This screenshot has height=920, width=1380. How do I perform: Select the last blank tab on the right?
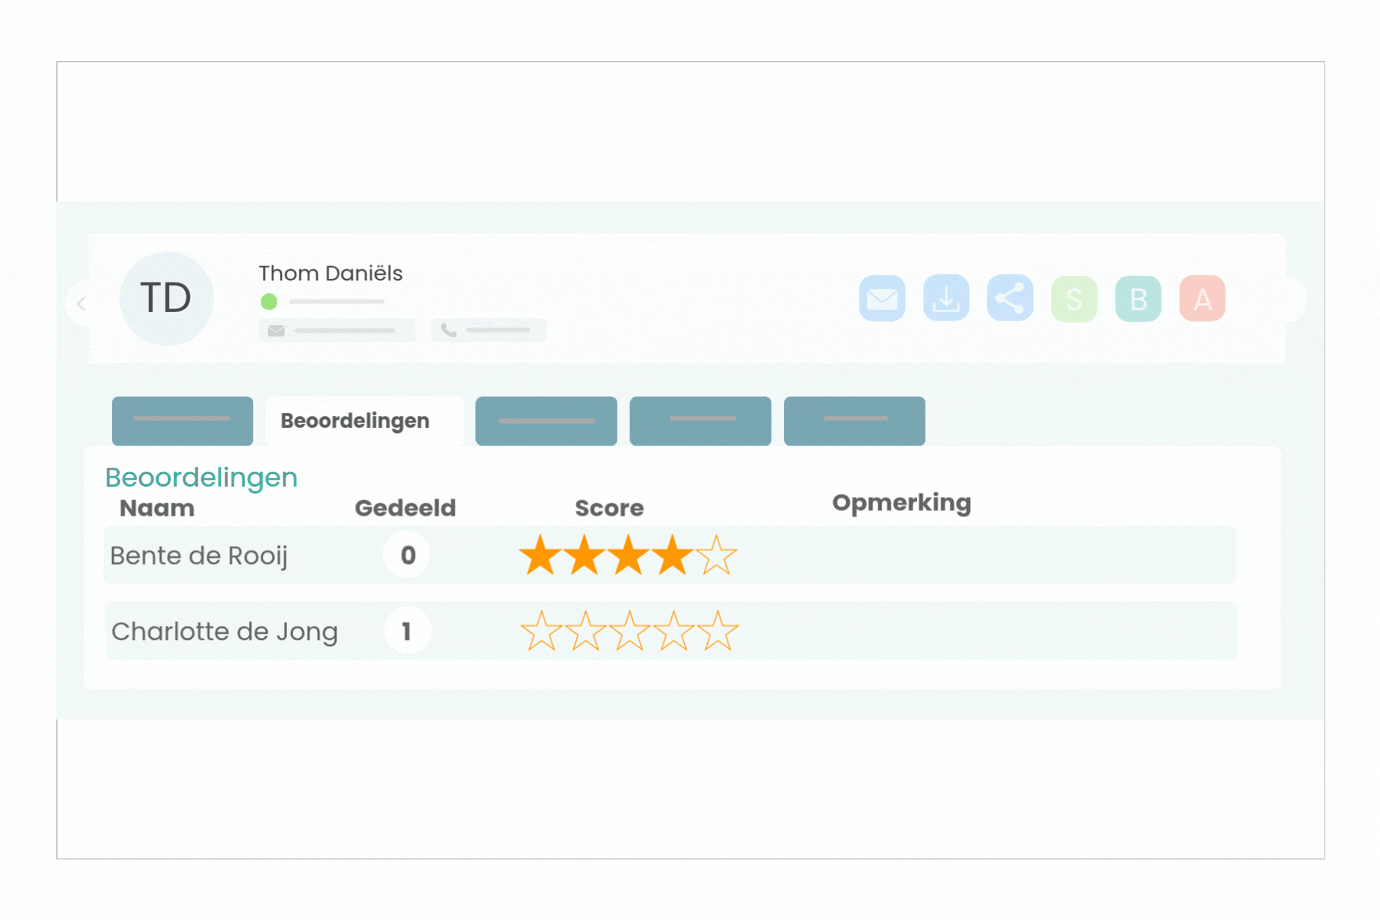[854, 421]
